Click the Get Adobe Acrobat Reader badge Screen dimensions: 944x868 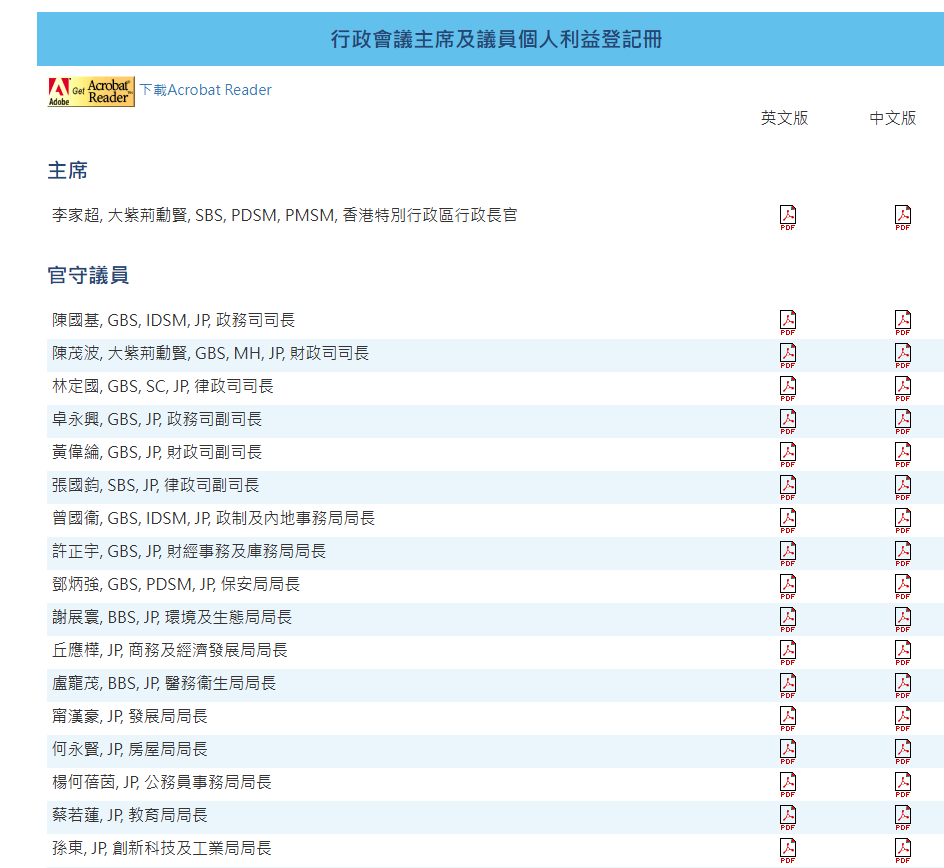(91, 92)
